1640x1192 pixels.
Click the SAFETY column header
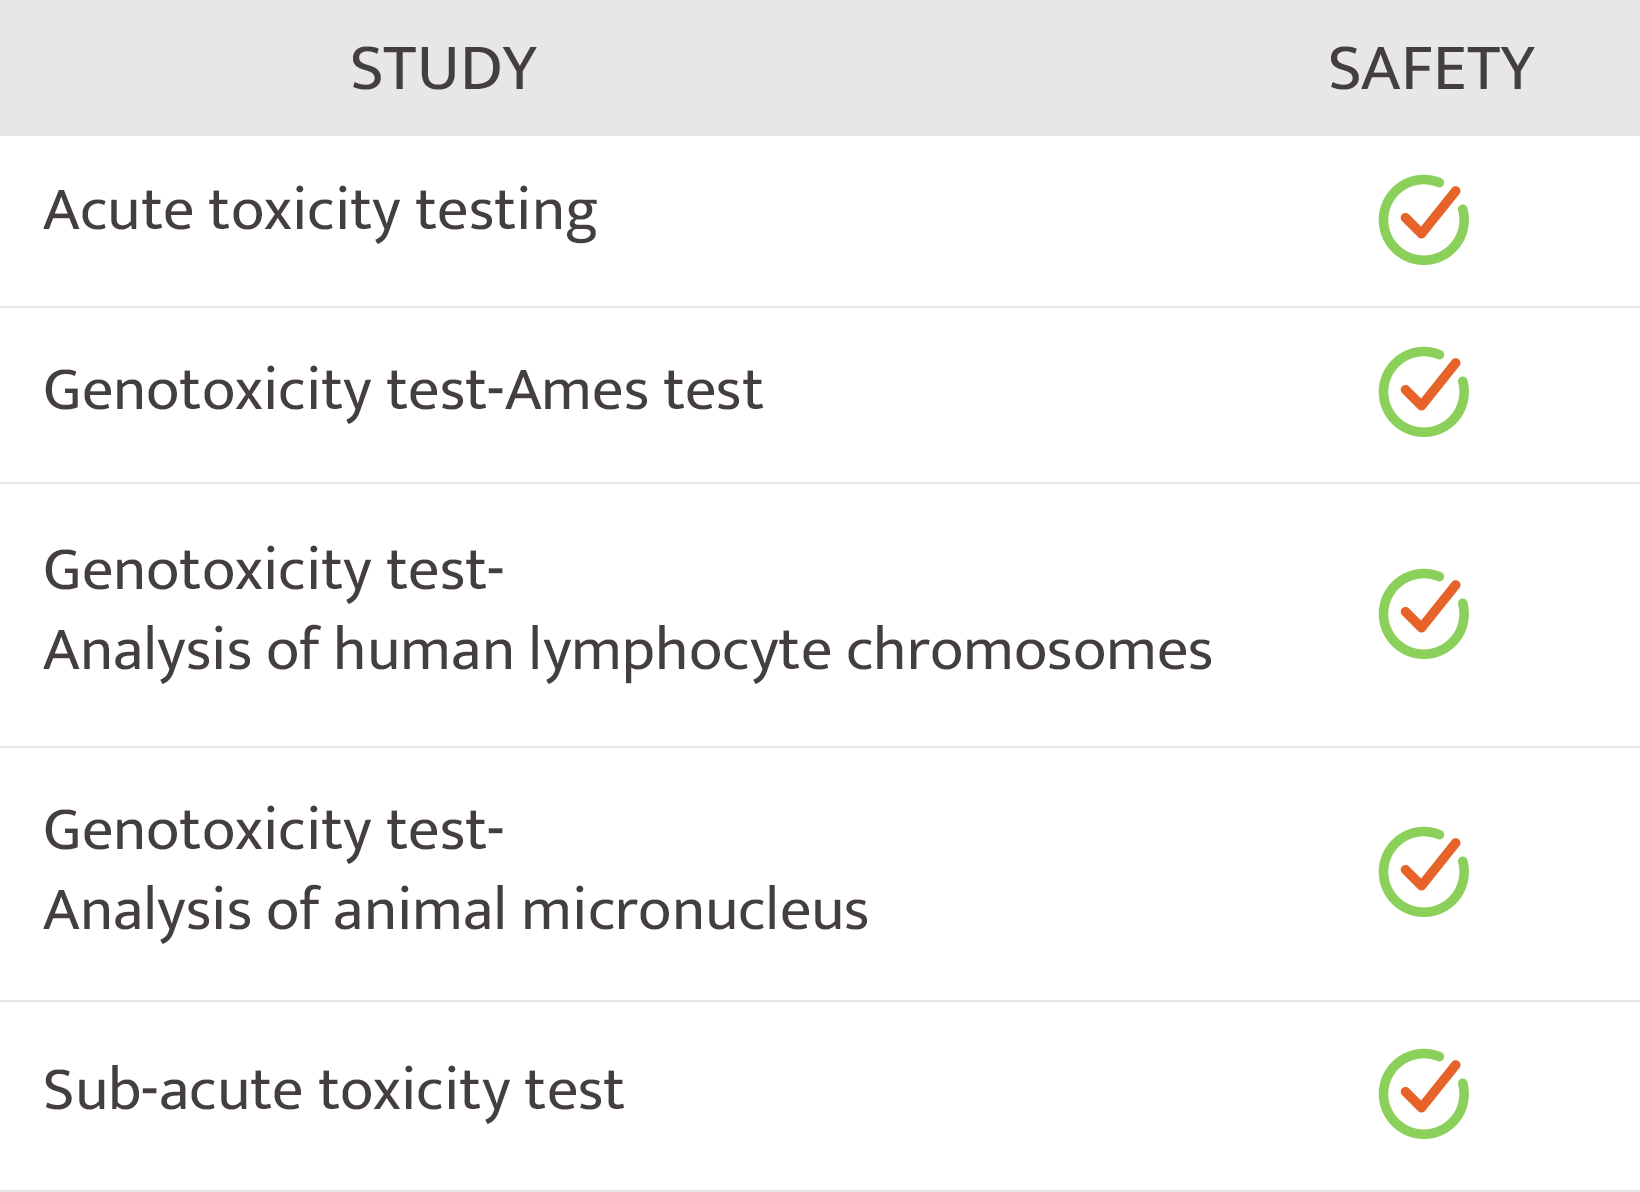[x=1430, y=69]
